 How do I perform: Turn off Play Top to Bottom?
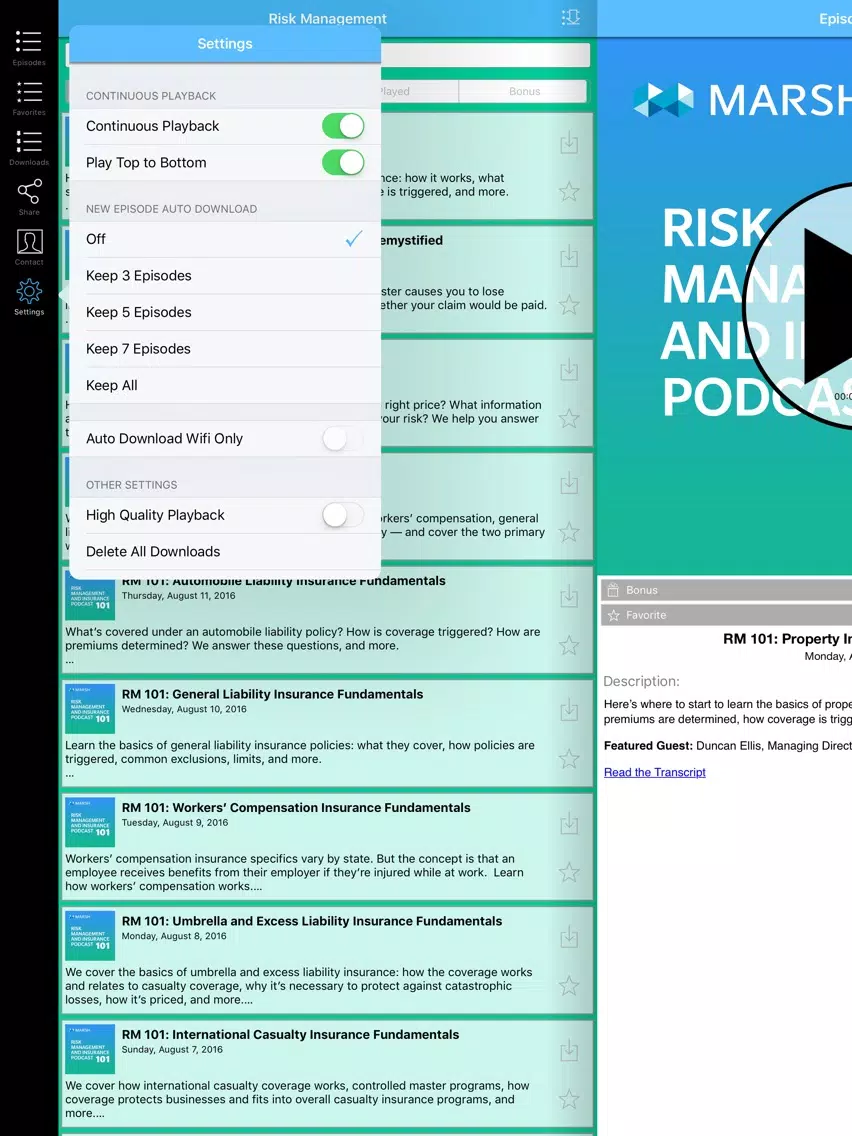tap(343, 162)
